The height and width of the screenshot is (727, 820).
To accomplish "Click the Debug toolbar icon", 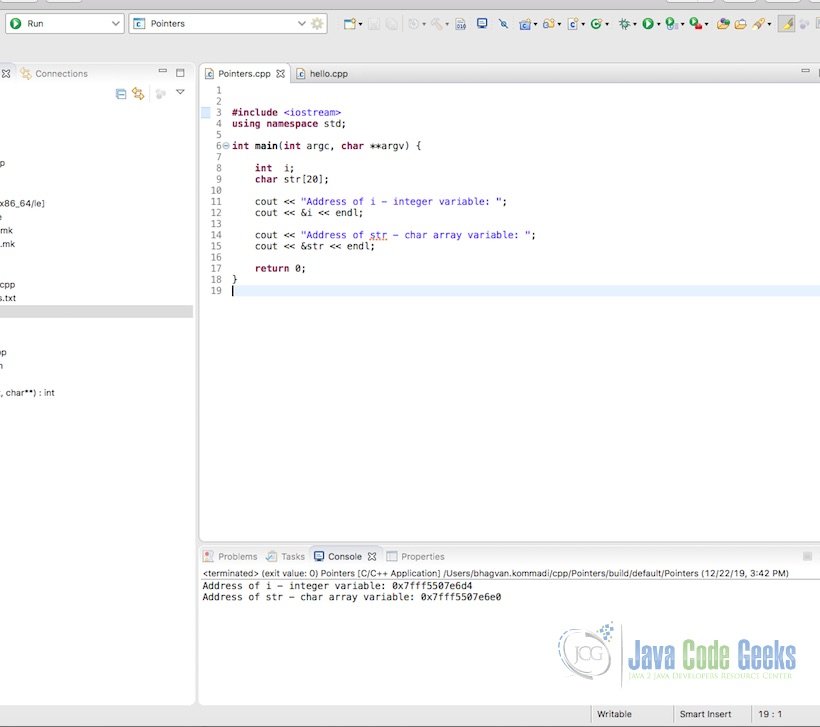I will (x=624, y=24).
